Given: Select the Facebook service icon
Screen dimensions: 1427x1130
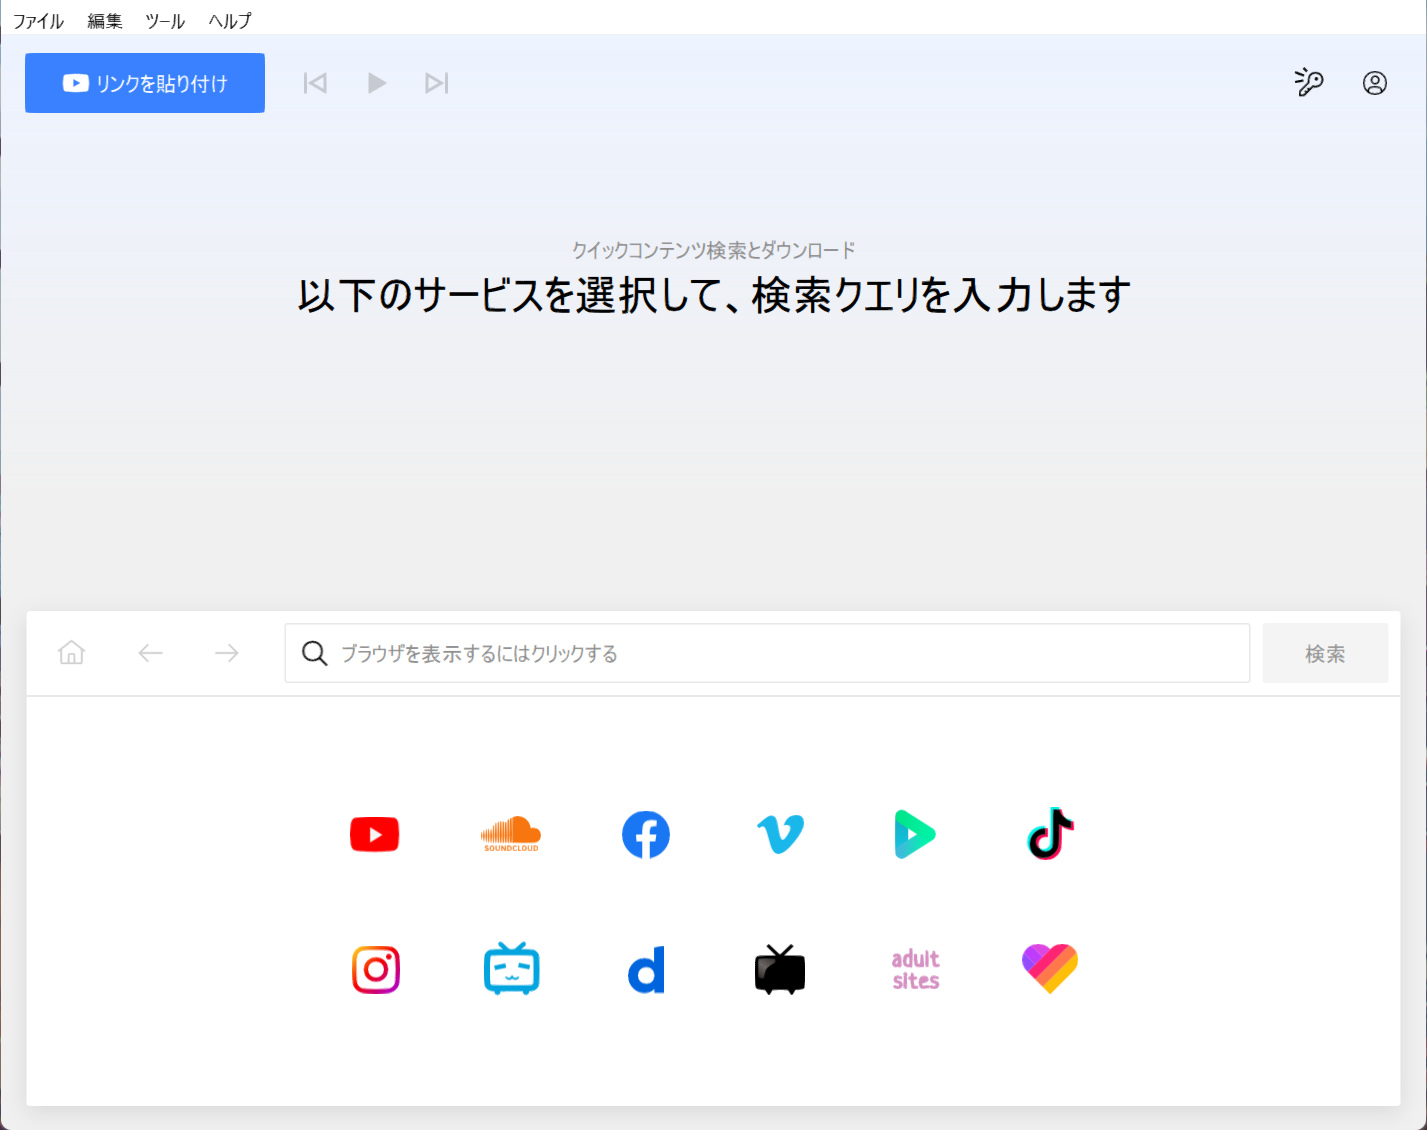Looking at the screenshot, I should pyautogui.click(x=646, y=834).
